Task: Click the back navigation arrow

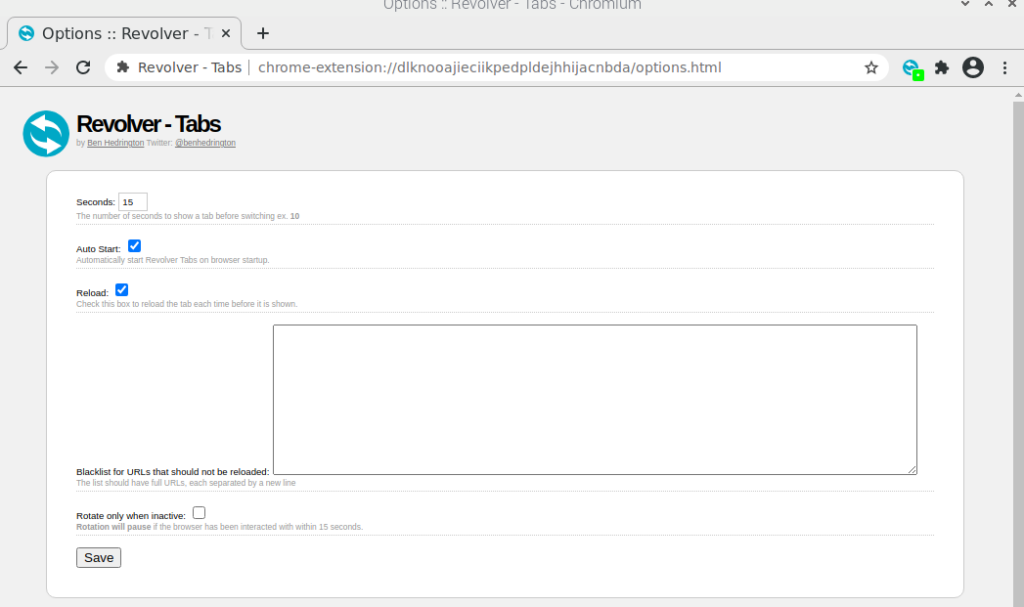Action: click(20, 67)
